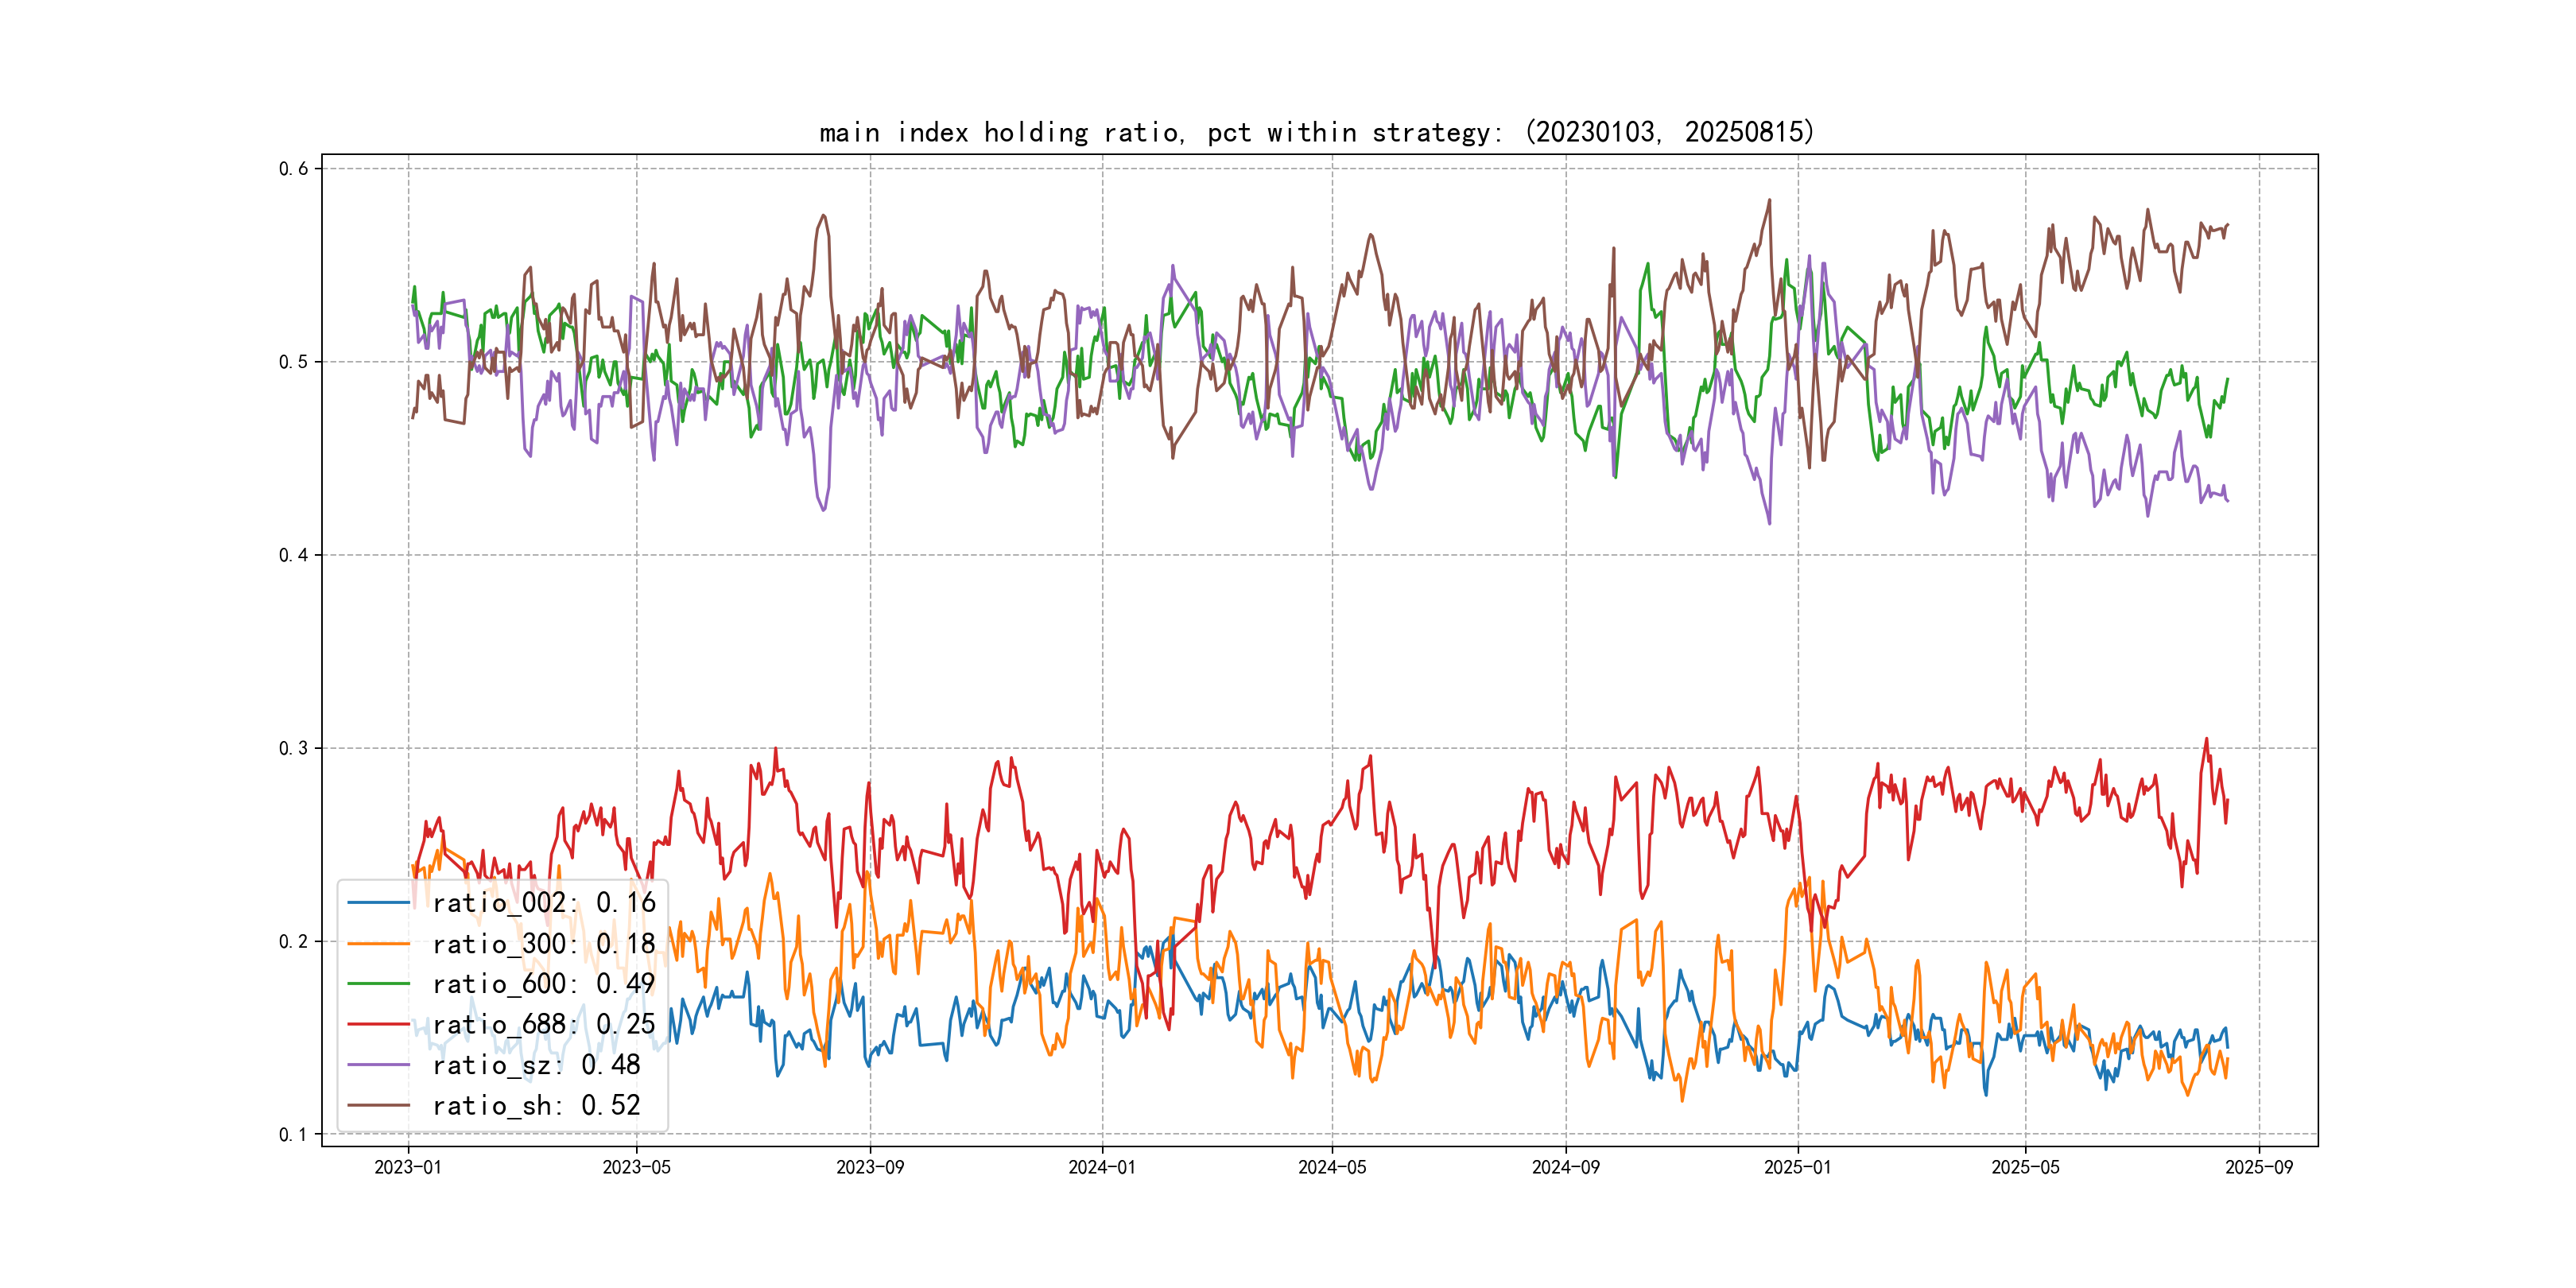Click the 0.1 y-axis tick label

pos(293,1134)
